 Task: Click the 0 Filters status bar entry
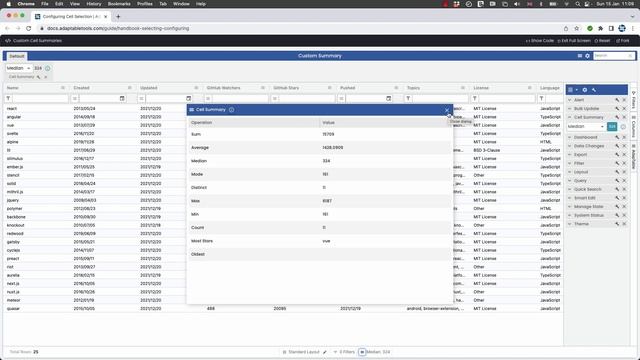coord(344,352)
